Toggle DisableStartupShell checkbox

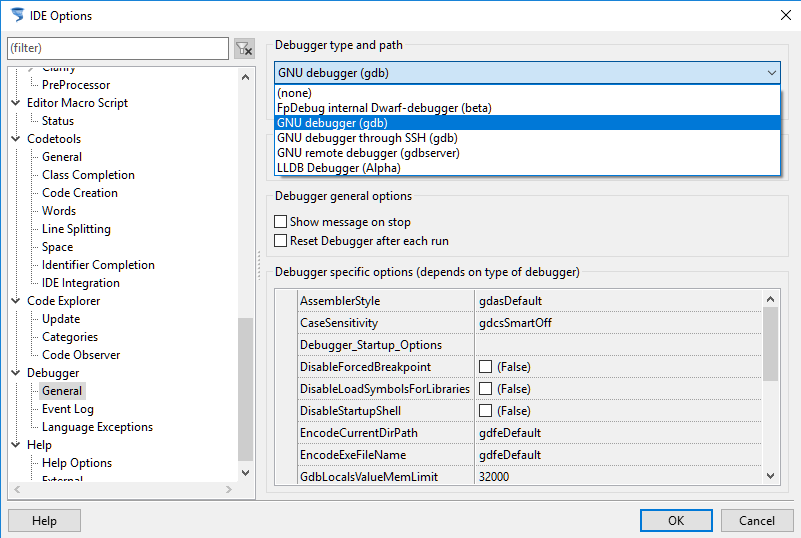[485, 411]
